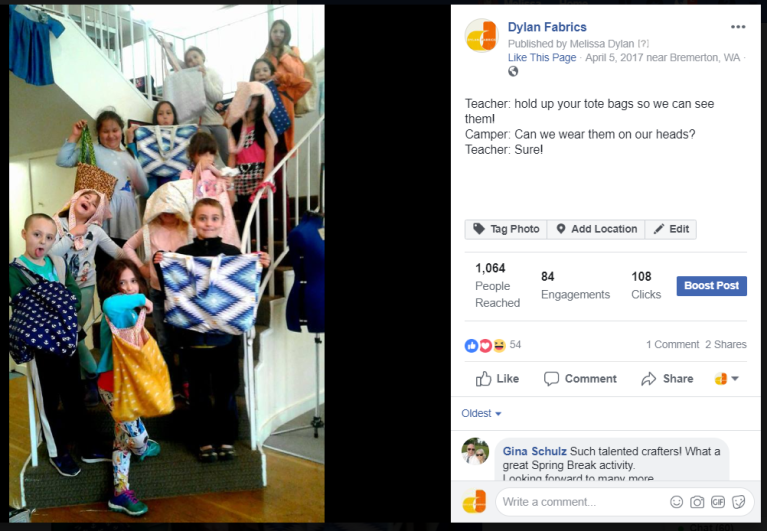The image size is (767, 531).
Task: Click the Write a comment field
Action: click(x=582, y=502)
